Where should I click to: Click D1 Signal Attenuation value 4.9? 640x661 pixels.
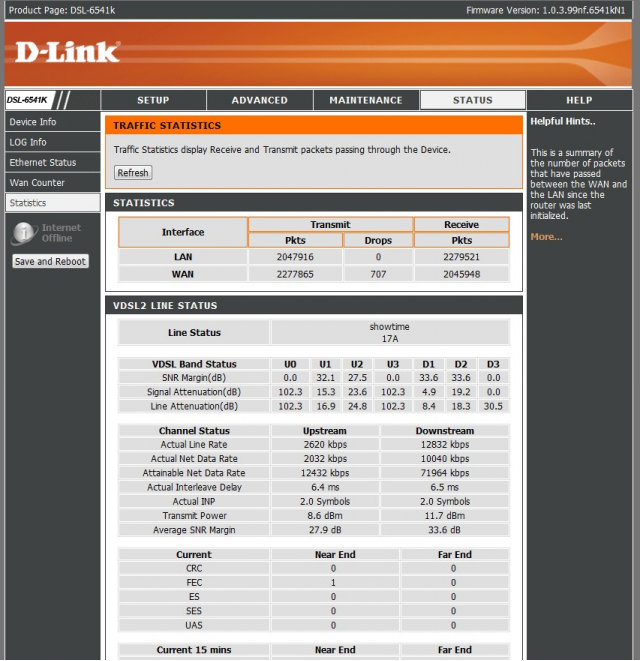tap(429, 392)
